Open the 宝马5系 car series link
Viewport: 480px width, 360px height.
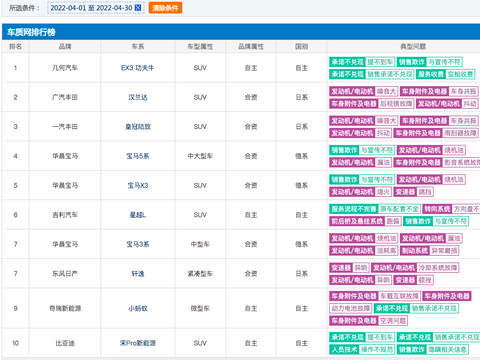click(x=138, y=156)
